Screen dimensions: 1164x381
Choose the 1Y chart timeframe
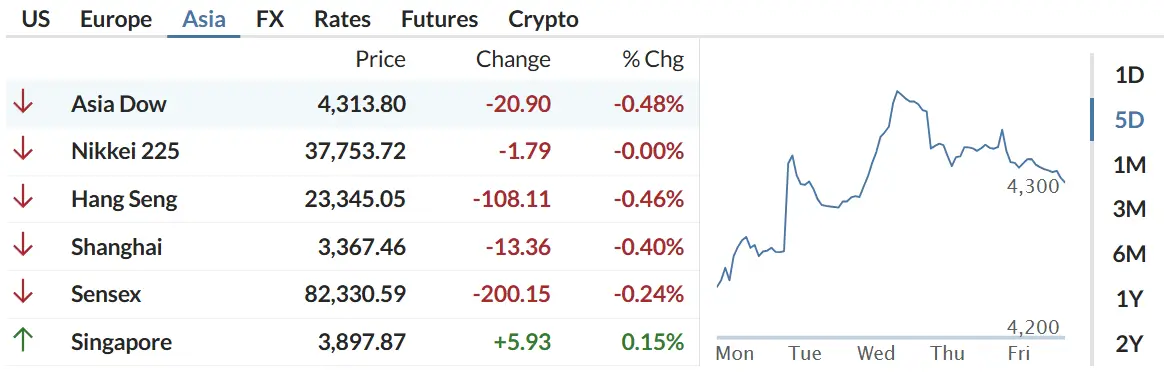[x=1130, y=299]
